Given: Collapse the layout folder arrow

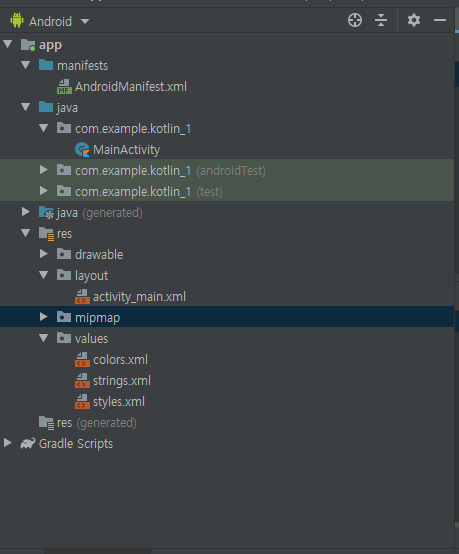Looking at the screenshot, I should pos(44,275).
